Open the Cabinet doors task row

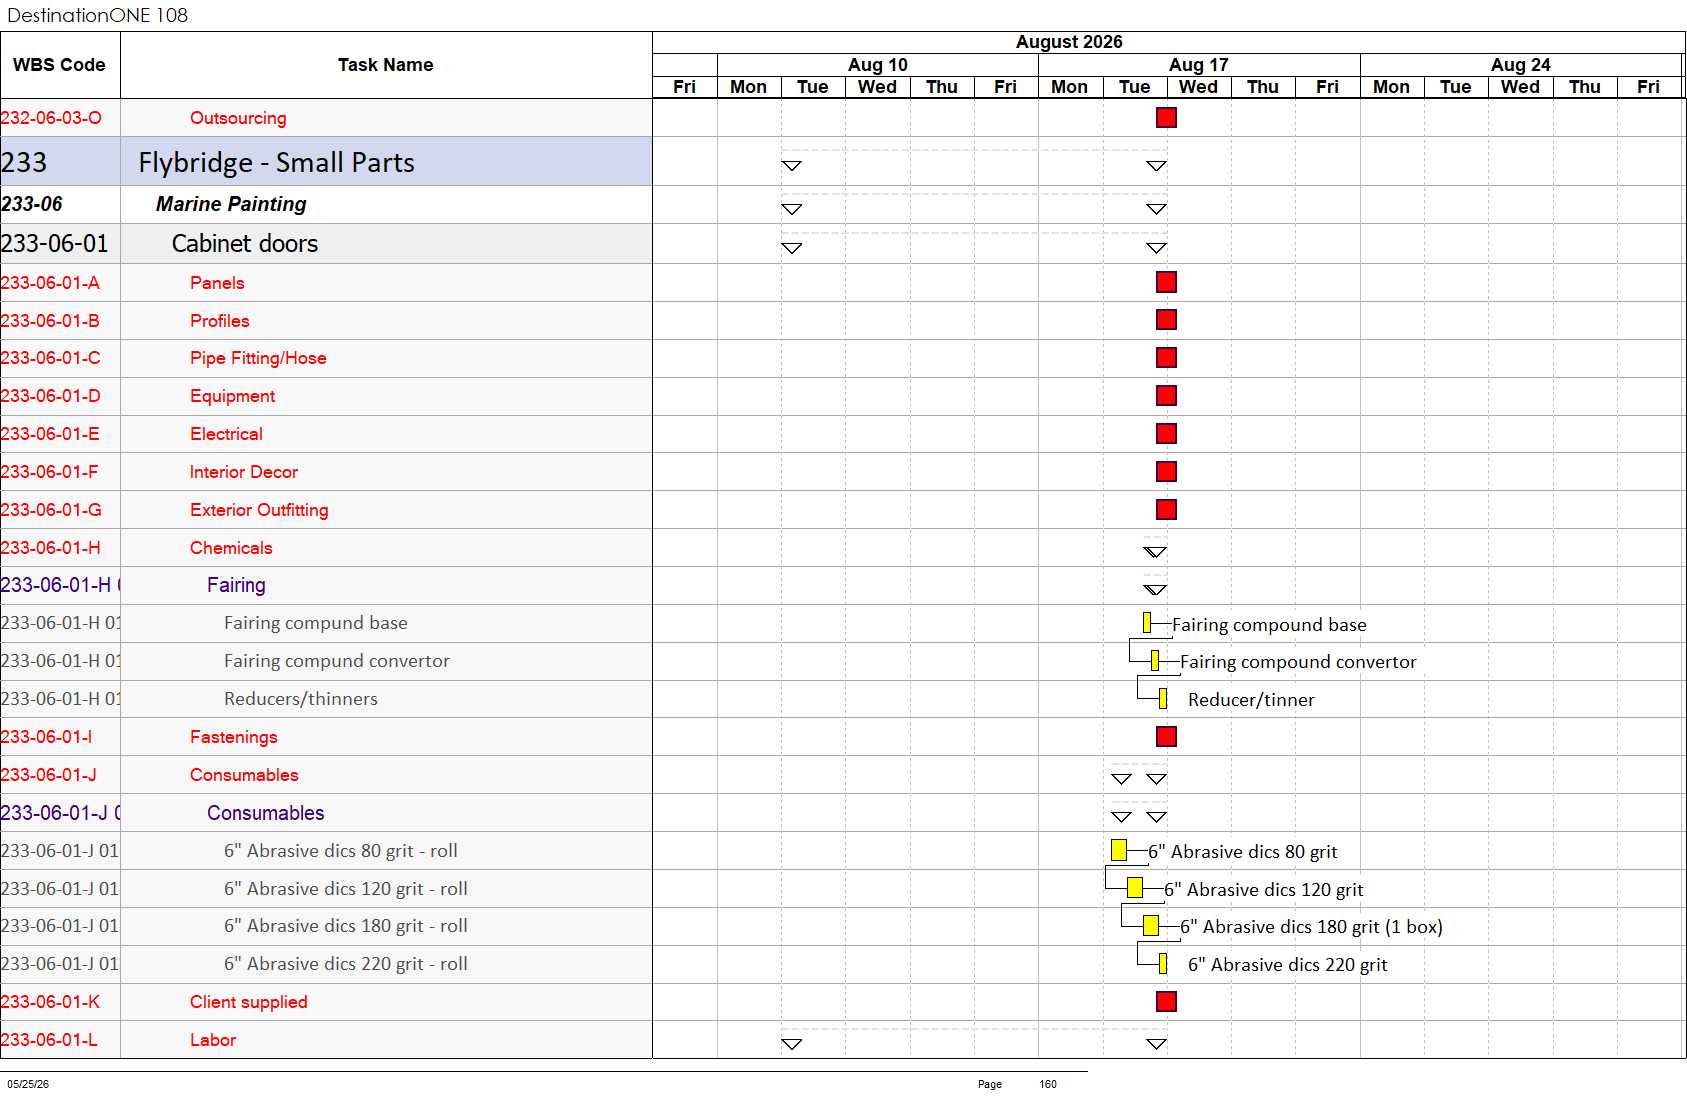(x=326, y=244)
